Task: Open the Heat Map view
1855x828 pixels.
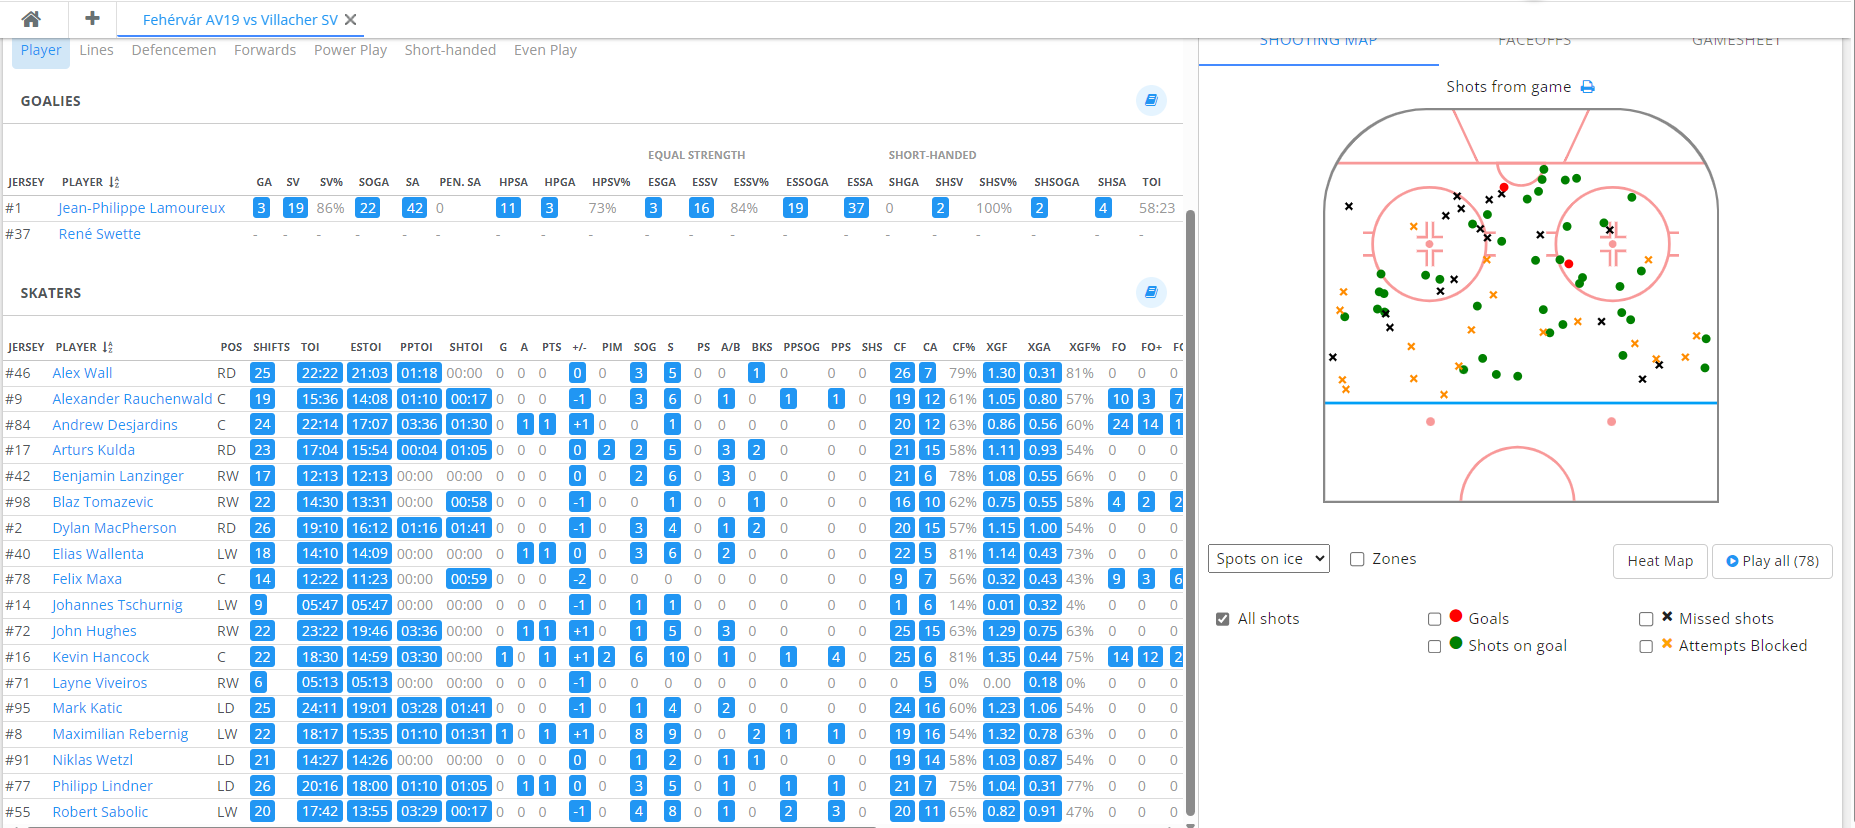Action: point(1659,561)
